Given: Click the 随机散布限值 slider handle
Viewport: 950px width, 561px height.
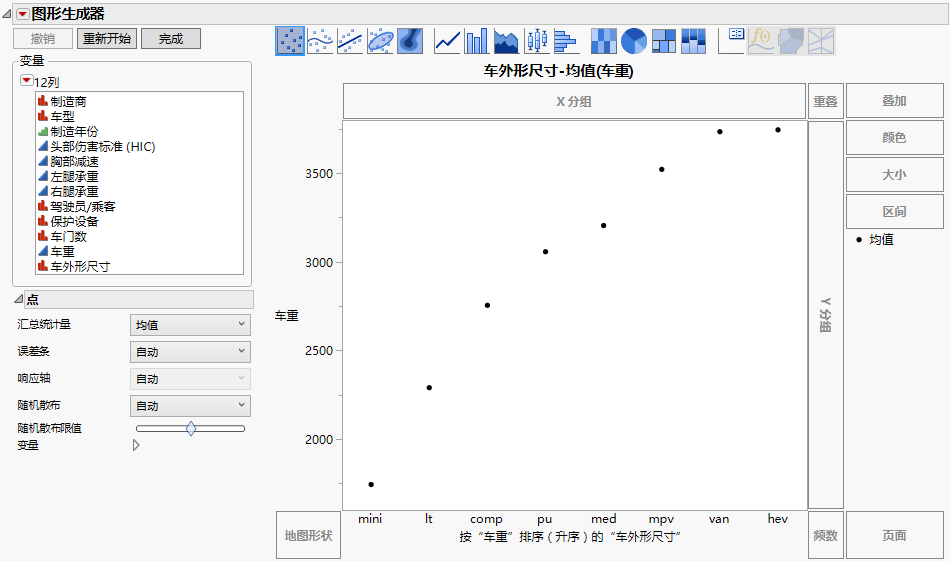Looking at the screenshot, I should (191, 428).
